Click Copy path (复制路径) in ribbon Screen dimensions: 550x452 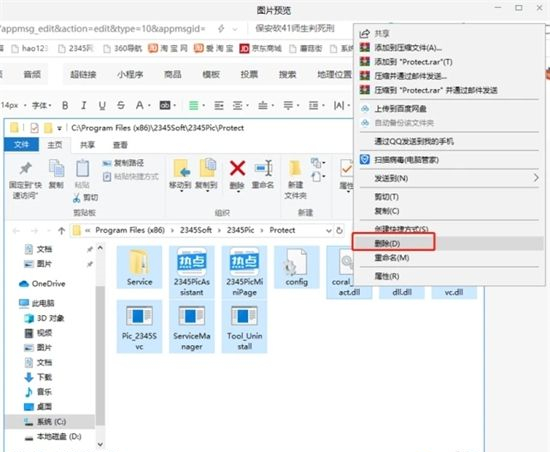(123, 163)
